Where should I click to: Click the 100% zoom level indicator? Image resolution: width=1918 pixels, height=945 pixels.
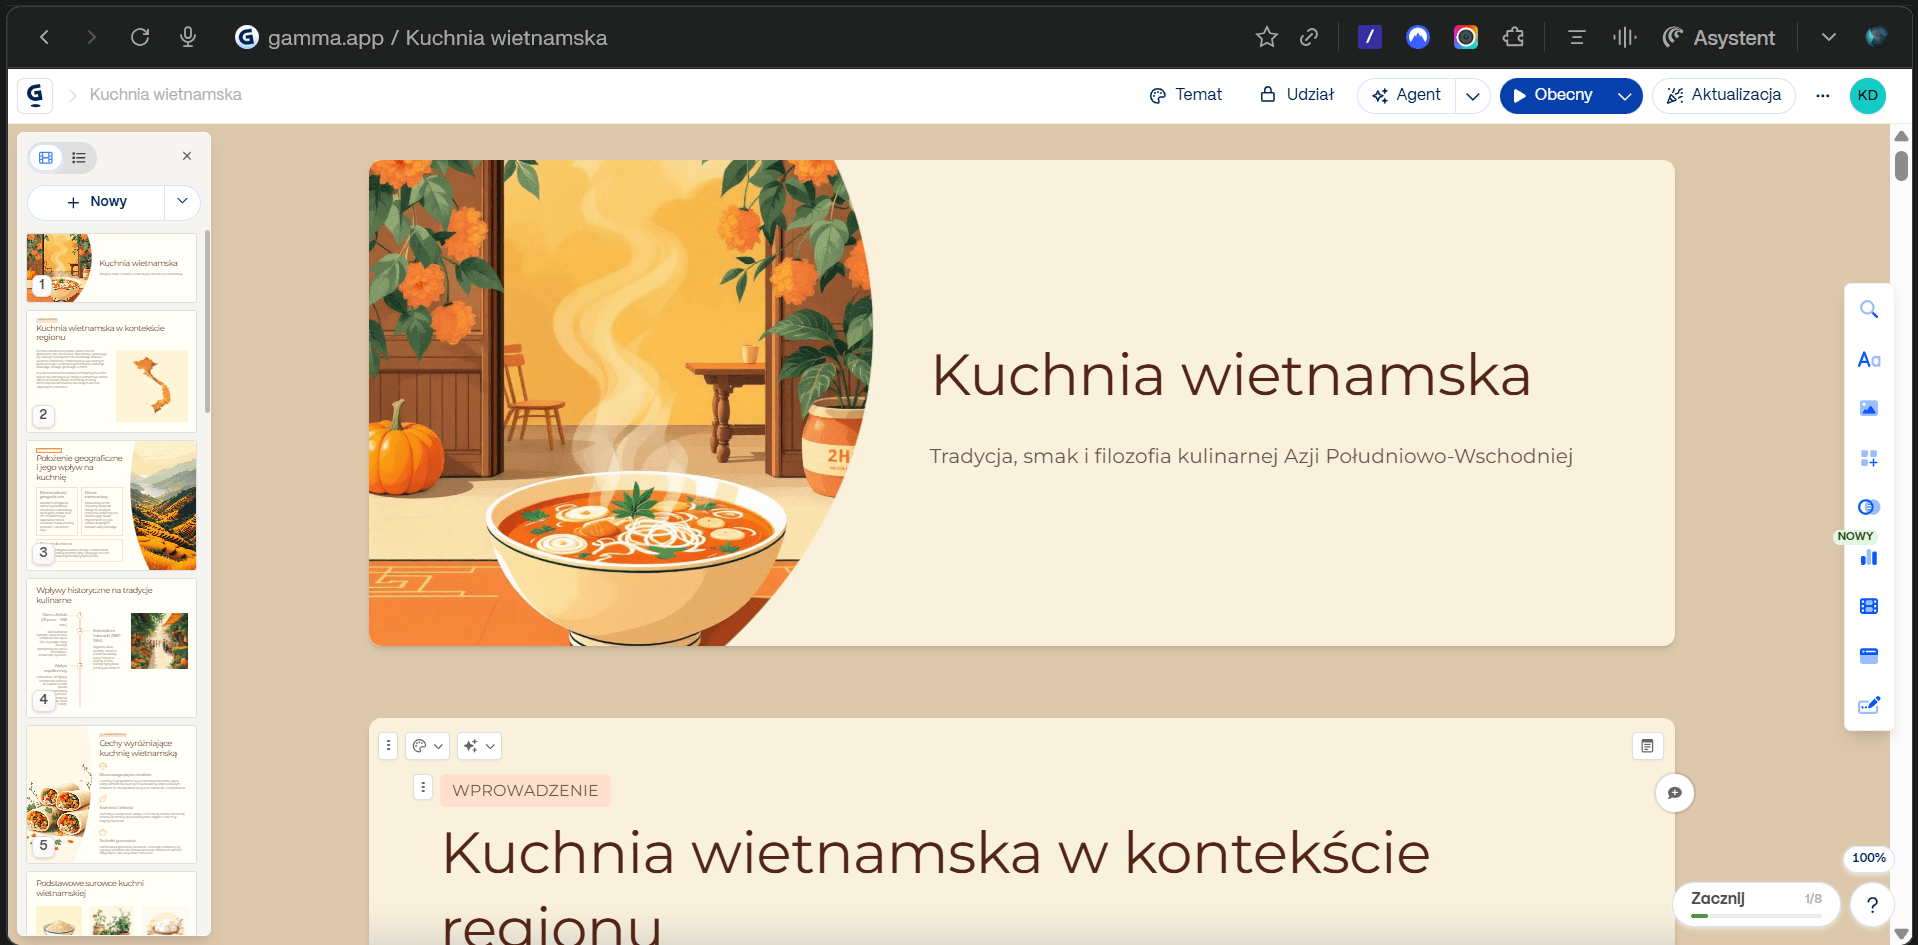(1868, 858)
